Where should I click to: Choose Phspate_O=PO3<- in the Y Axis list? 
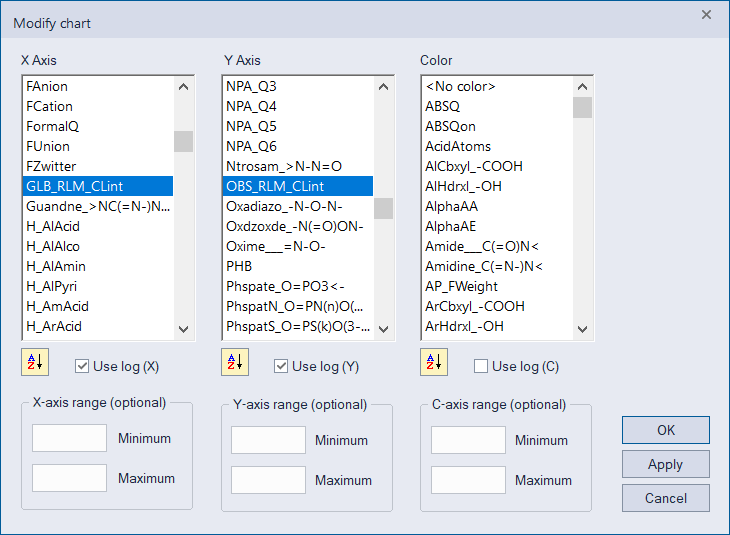(x=298, y=286)
